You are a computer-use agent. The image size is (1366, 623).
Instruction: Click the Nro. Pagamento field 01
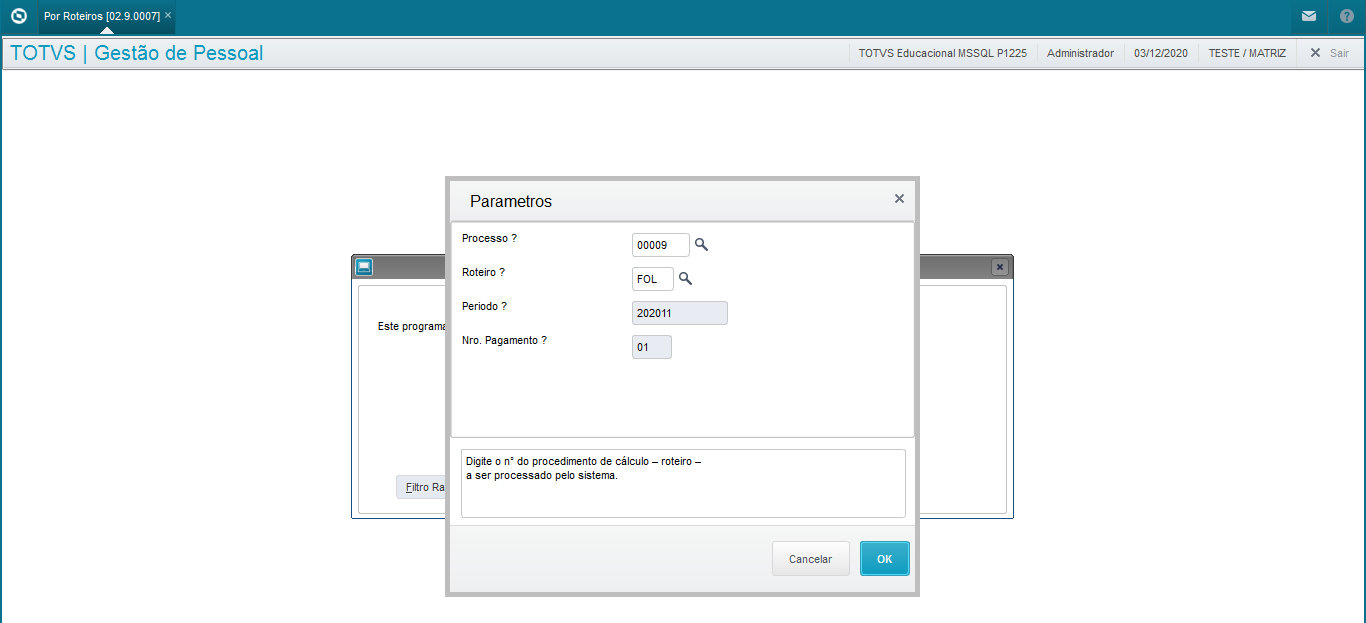[x=652, y=347]
